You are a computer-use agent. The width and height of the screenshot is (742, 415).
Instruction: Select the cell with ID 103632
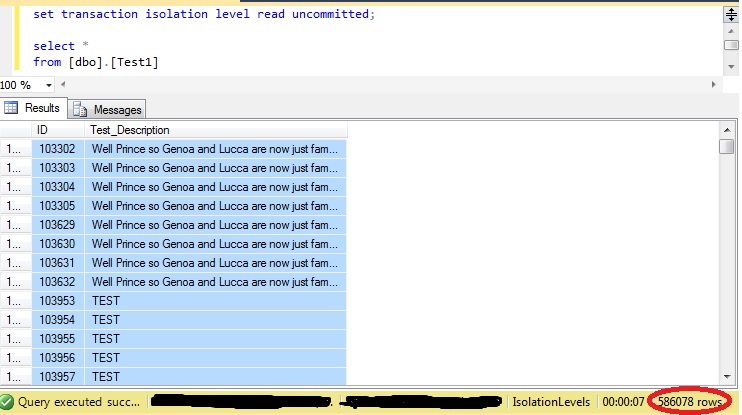(58, 282)
